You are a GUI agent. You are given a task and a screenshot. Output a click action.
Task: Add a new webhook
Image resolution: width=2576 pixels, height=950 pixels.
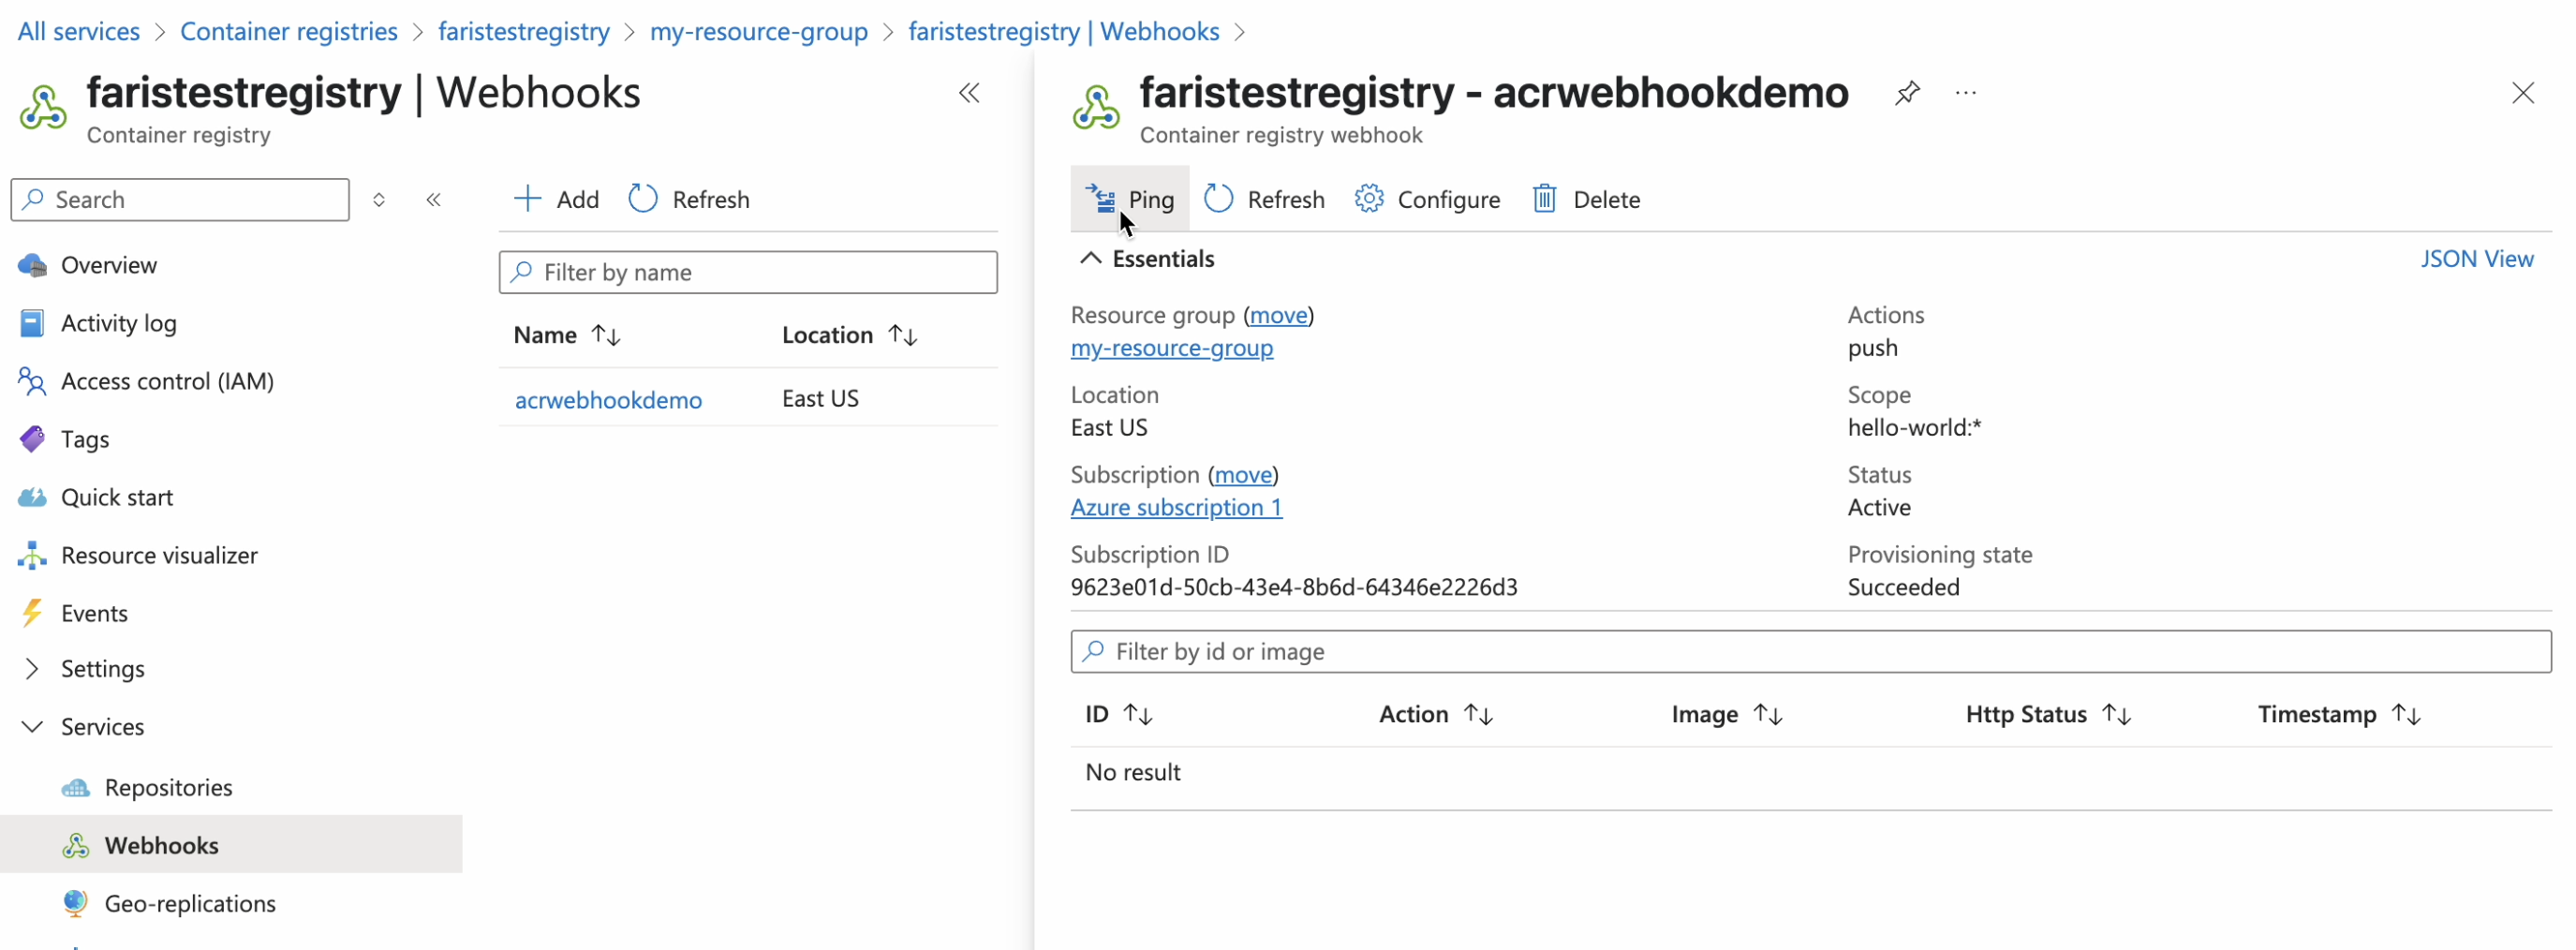(556, 199)
